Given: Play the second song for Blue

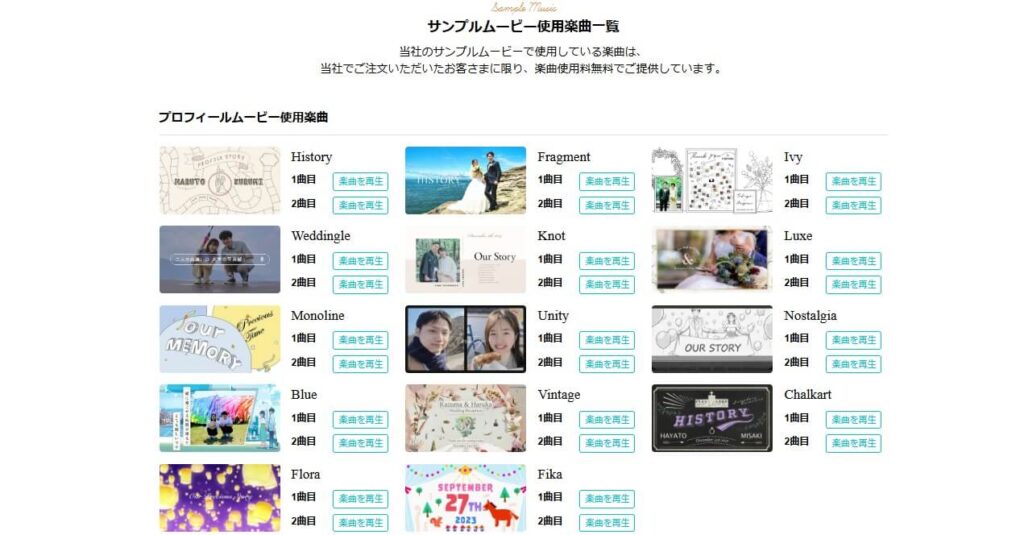Looking at the screenshot, I should coord(360,443).
